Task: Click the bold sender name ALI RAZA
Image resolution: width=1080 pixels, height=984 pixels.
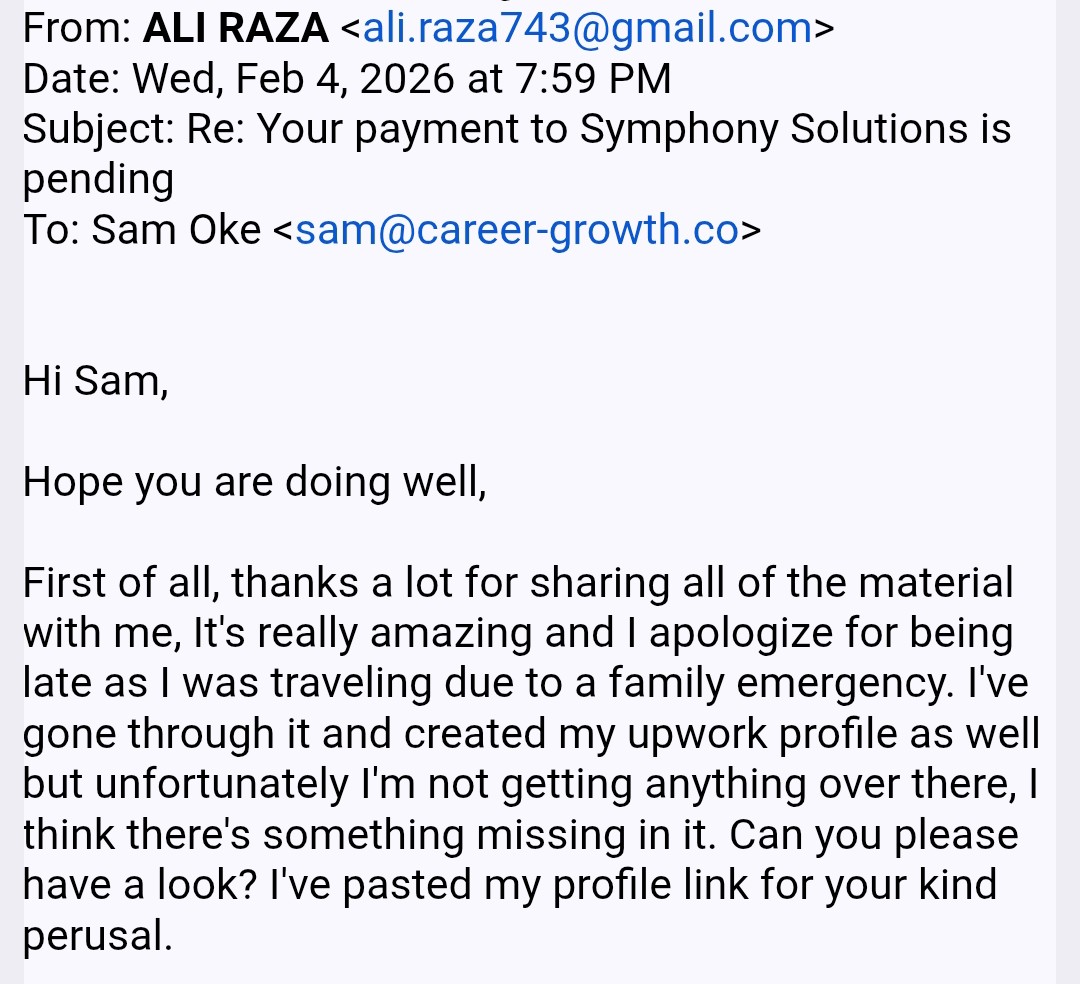Action: [x=235, y=29]
